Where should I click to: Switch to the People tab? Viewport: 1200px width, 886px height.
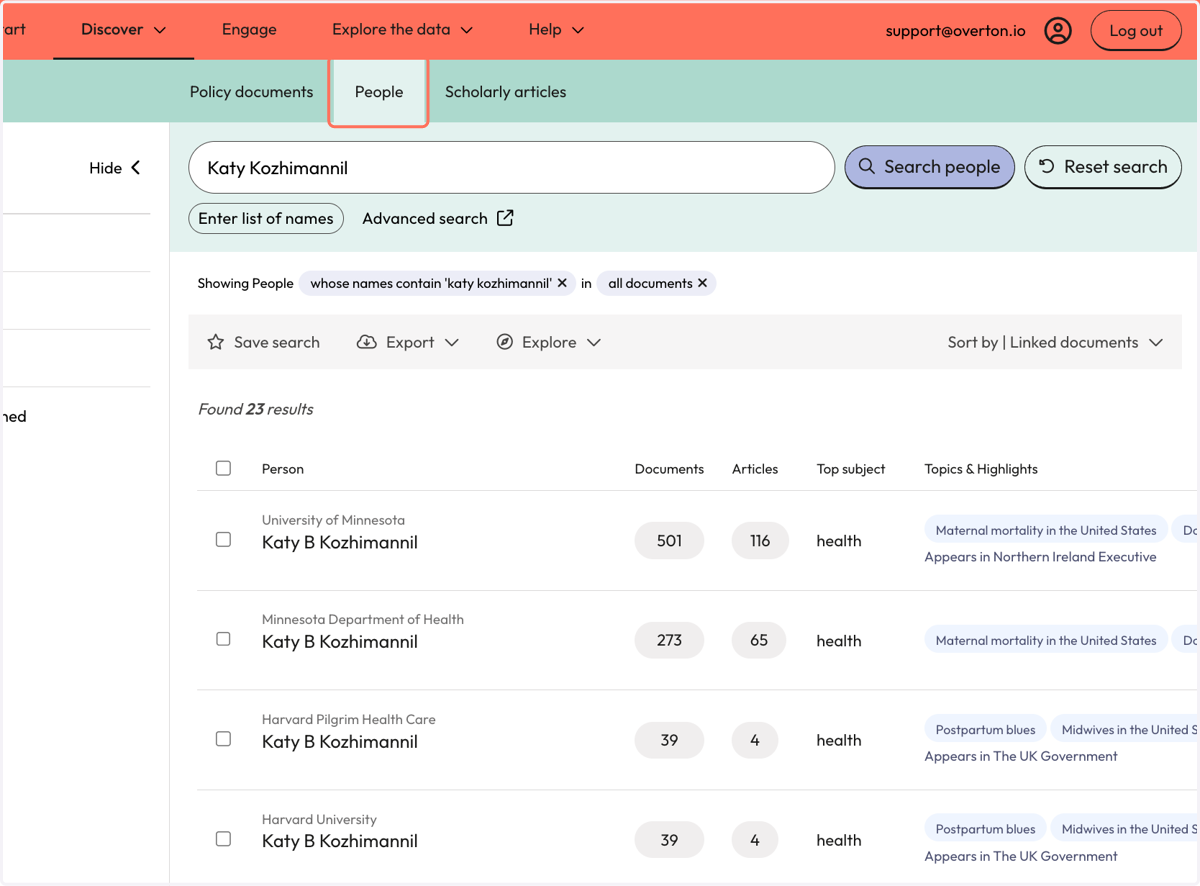(x=379, y=92)
